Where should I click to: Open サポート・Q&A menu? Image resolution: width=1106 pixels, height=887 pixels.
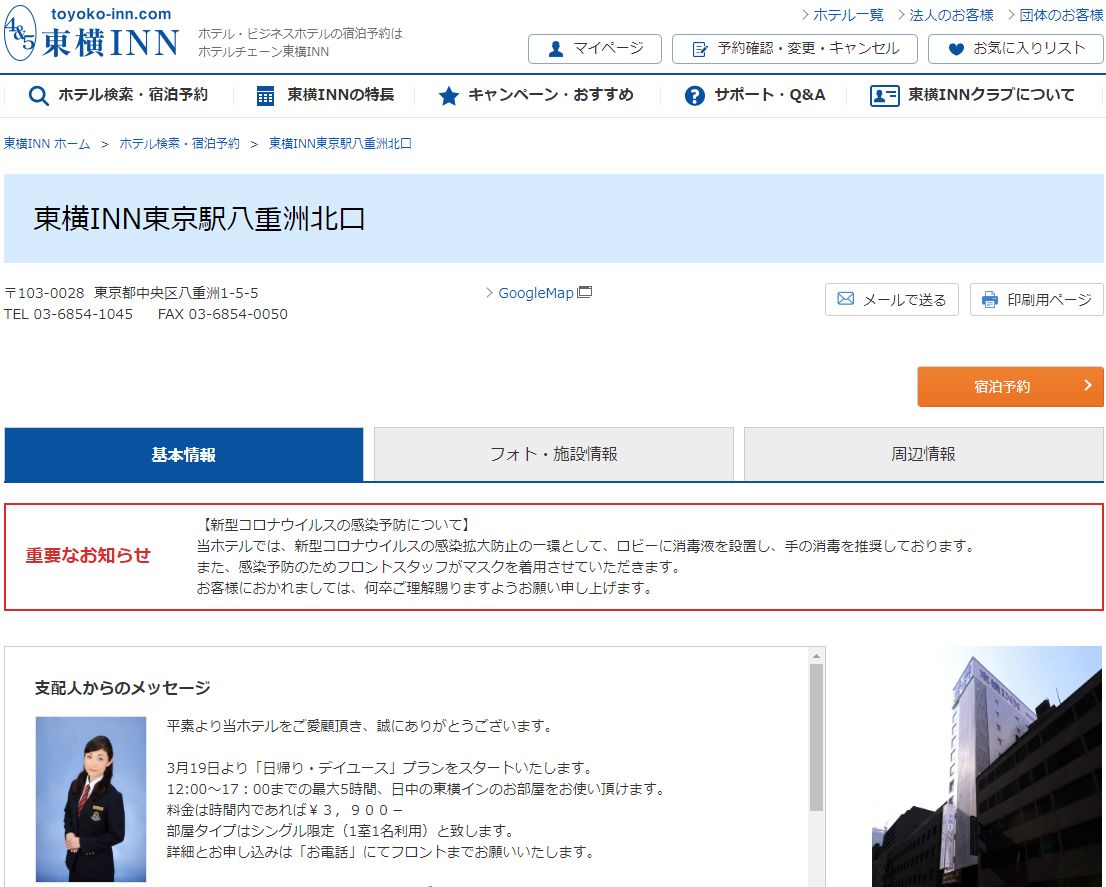(x=755, y=95)
